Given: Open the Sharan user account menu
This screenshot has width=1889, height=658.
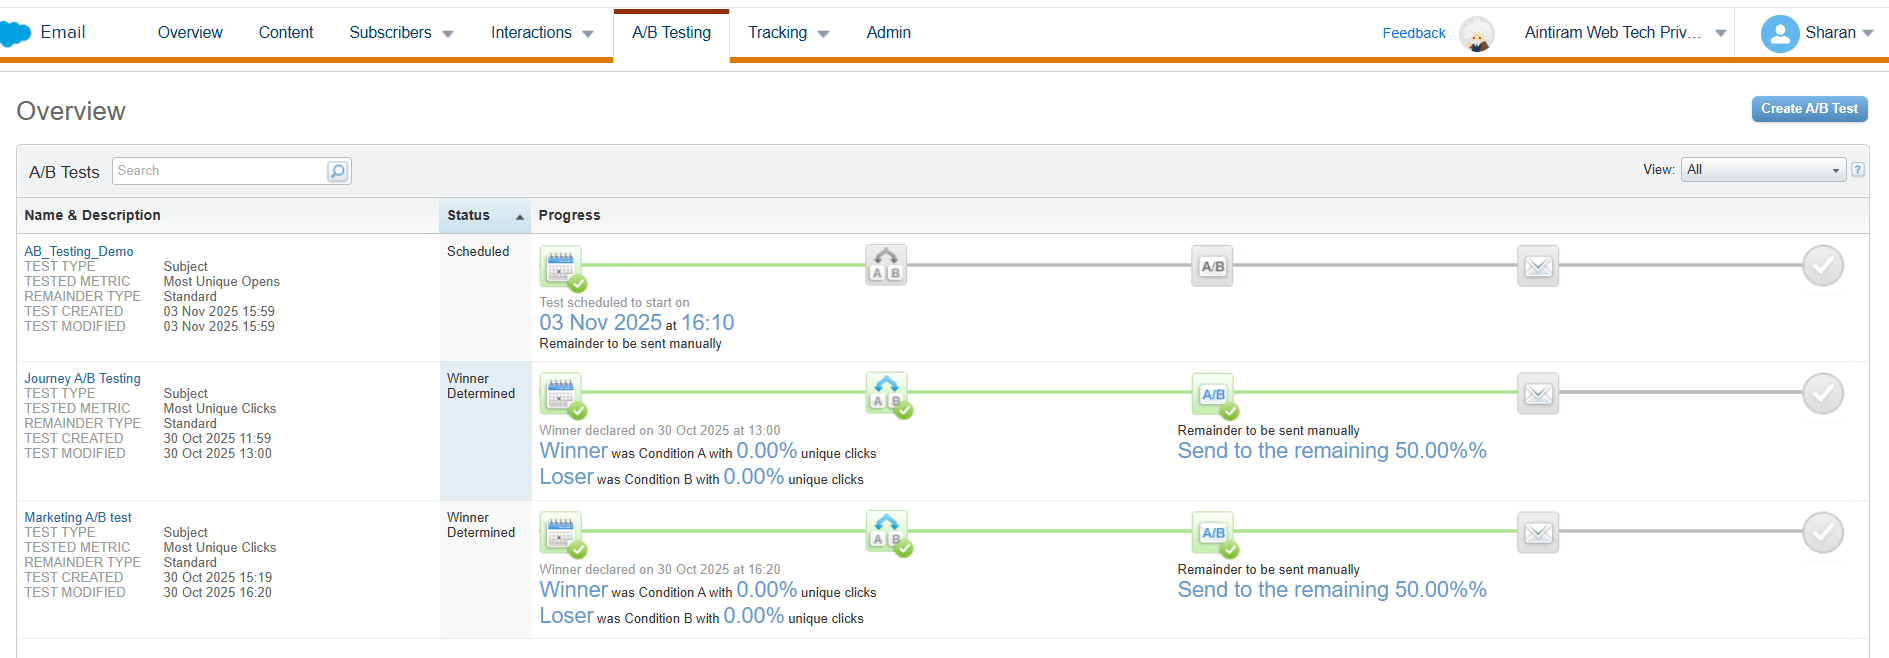Looking at the screenshot, I should point(1817,33).
